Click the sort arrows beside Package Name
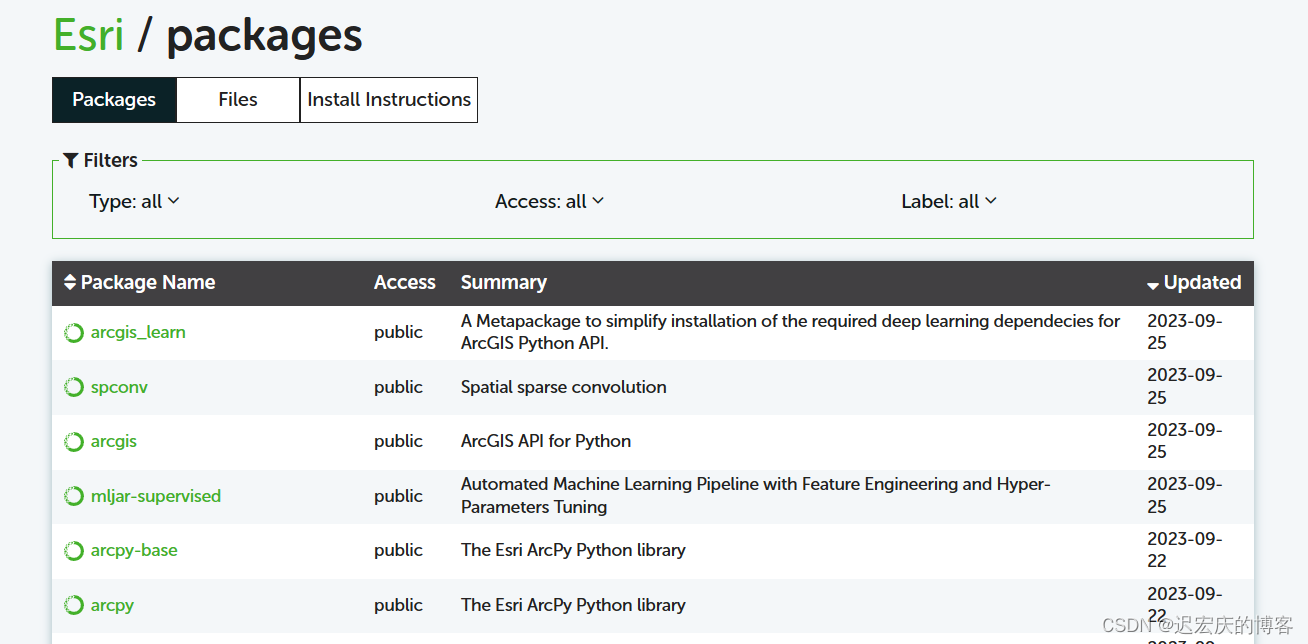 click(x=70, y=283)
